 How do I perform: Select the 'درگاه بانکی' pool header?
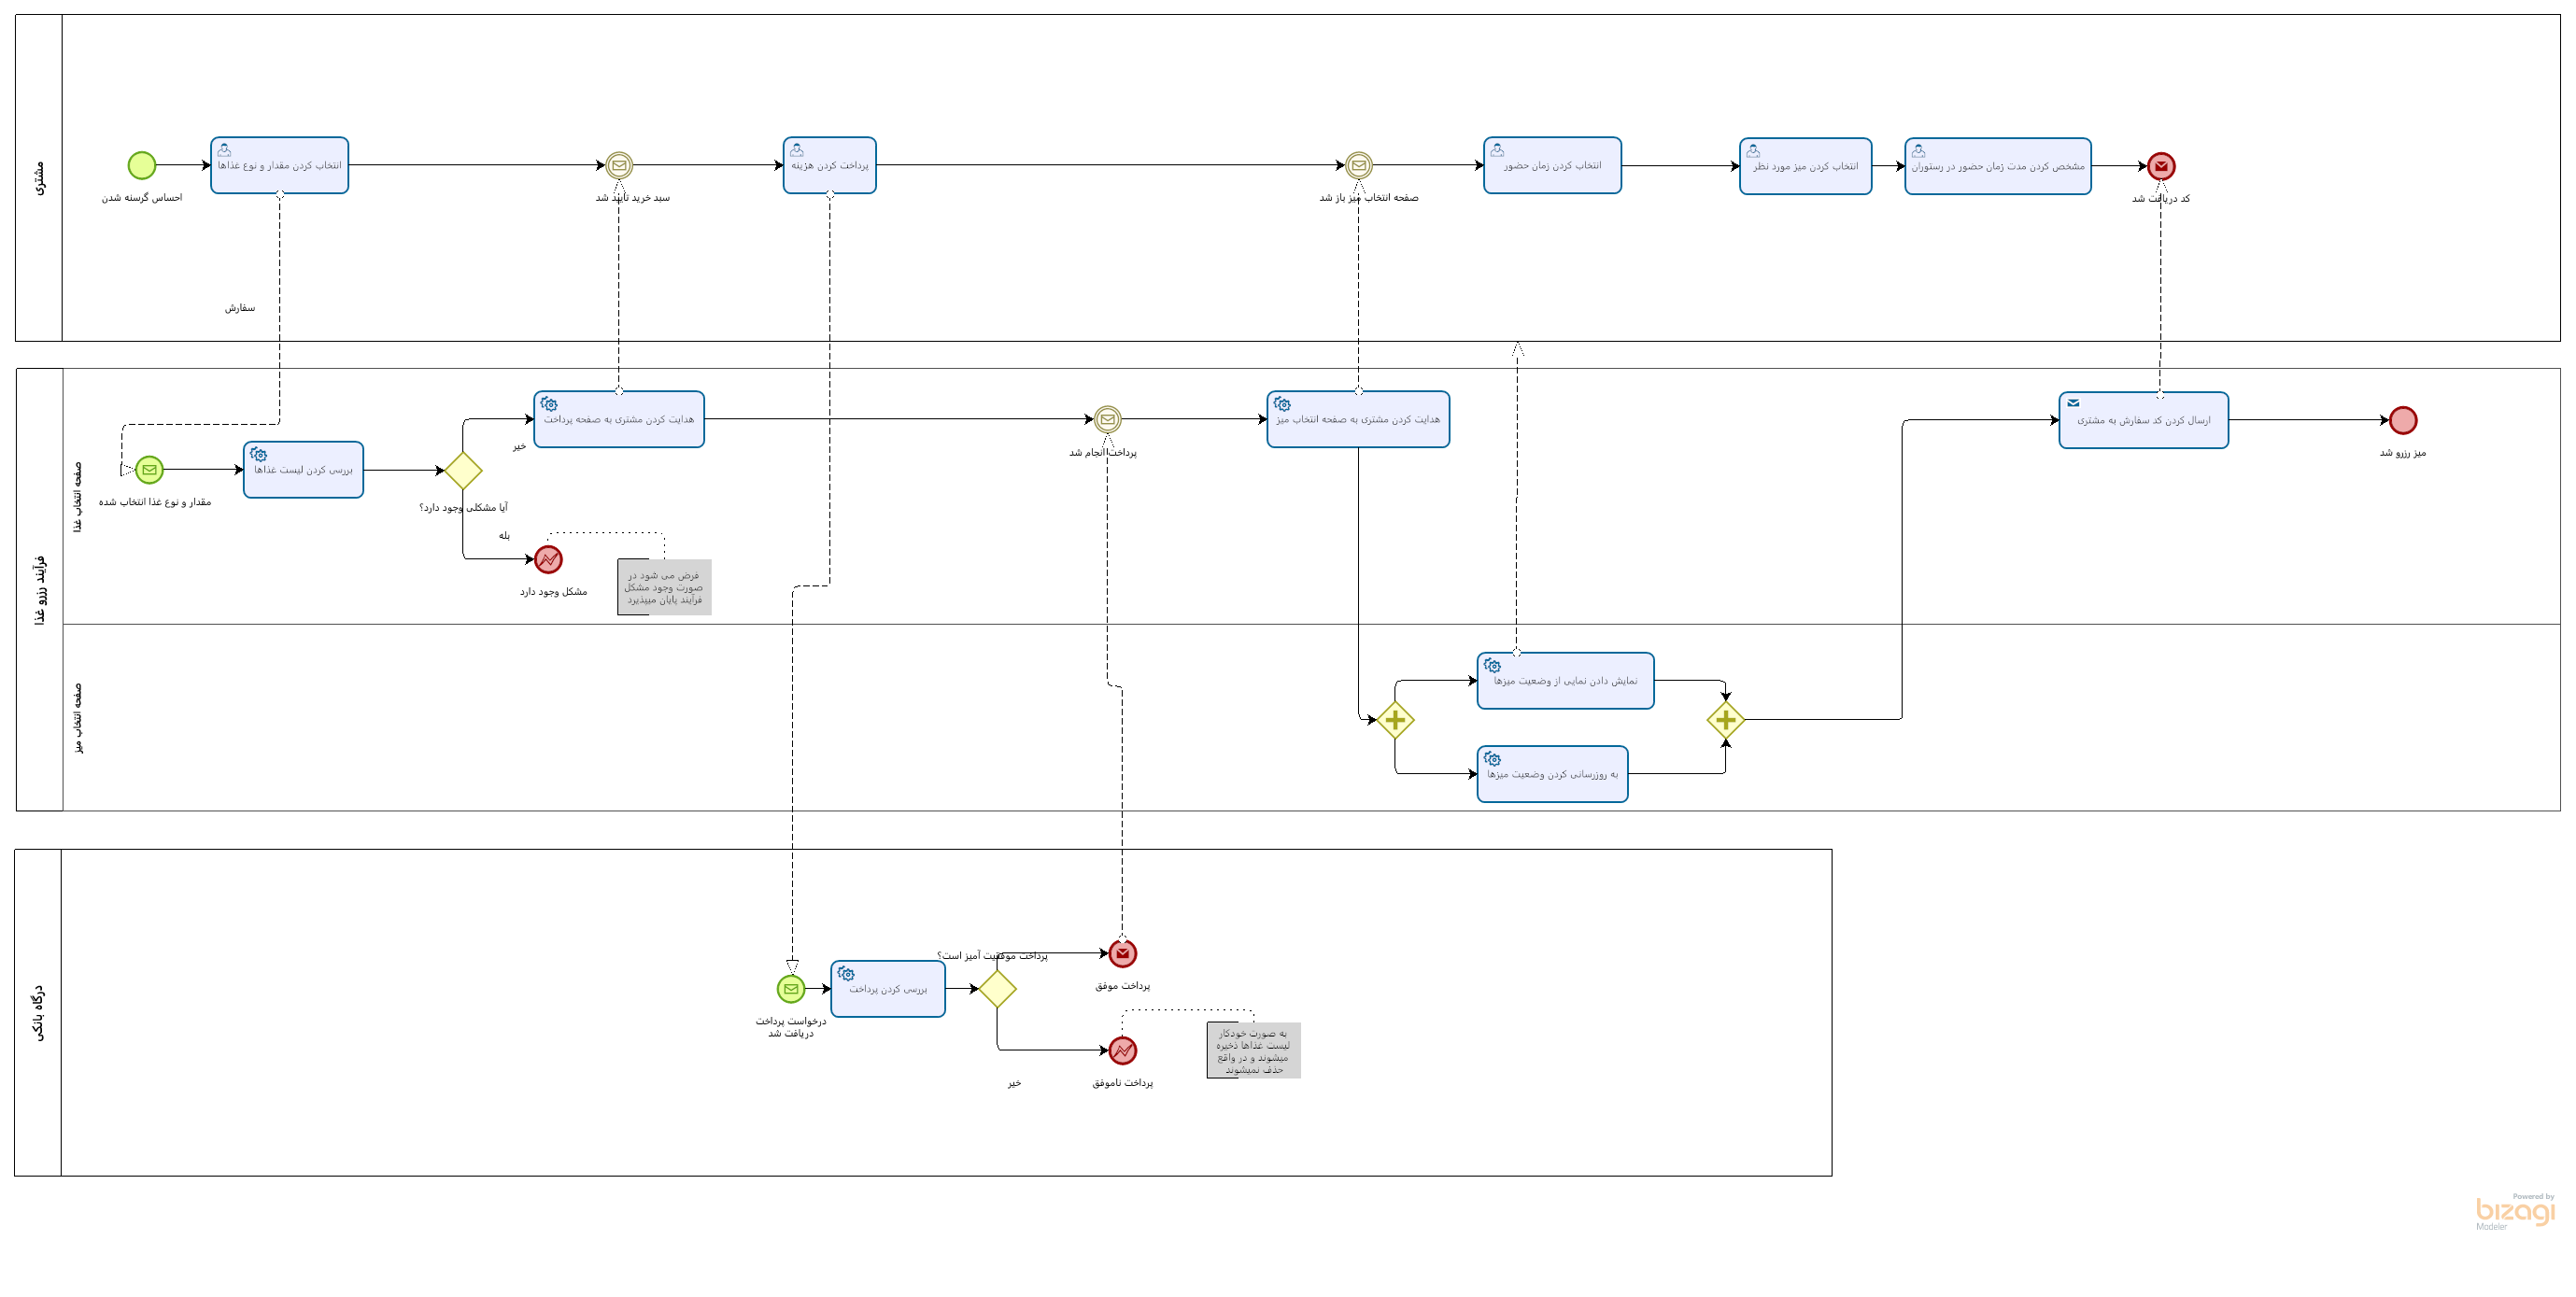click(x=38, y=1012)
